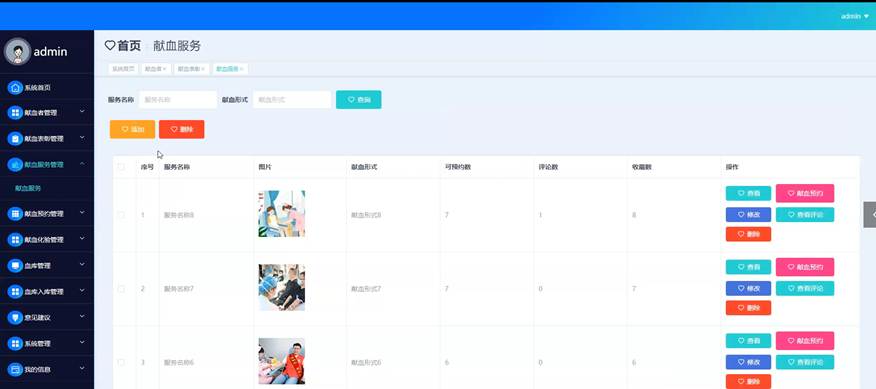Click 修改 for row 服务名称6

[x=748, y=362]
